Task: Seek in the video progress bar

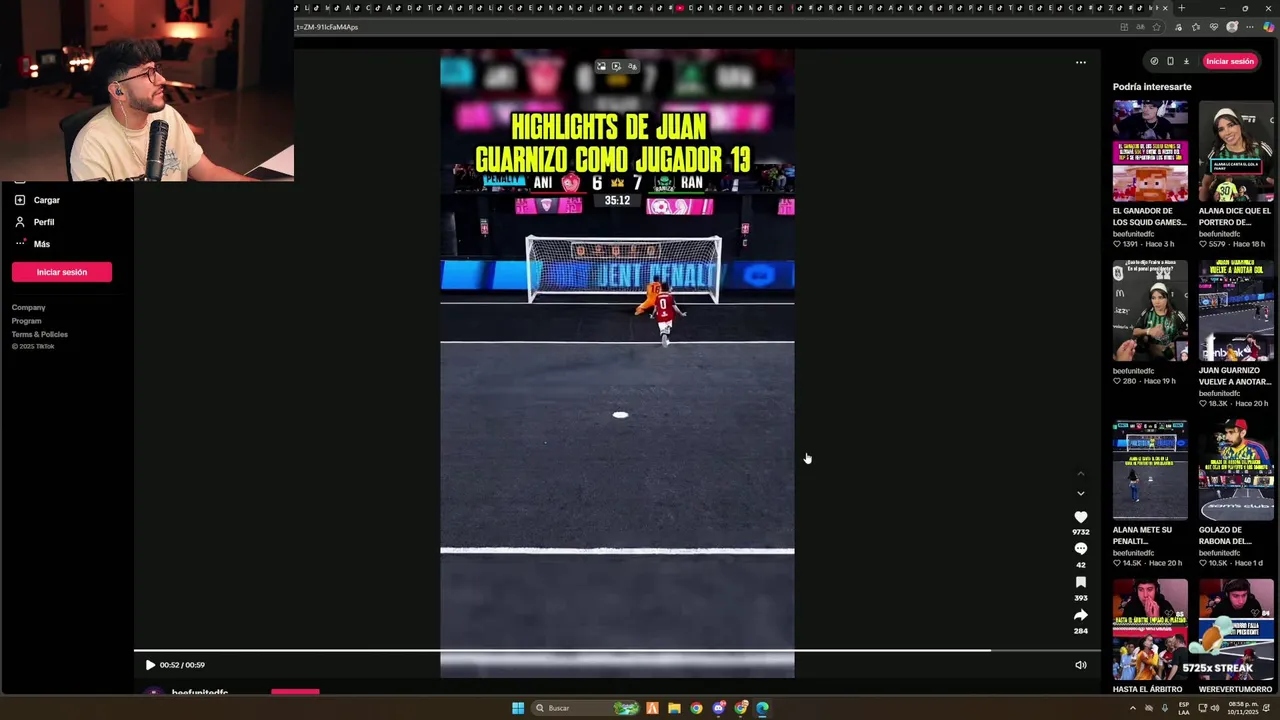Action: click(617, 650)
